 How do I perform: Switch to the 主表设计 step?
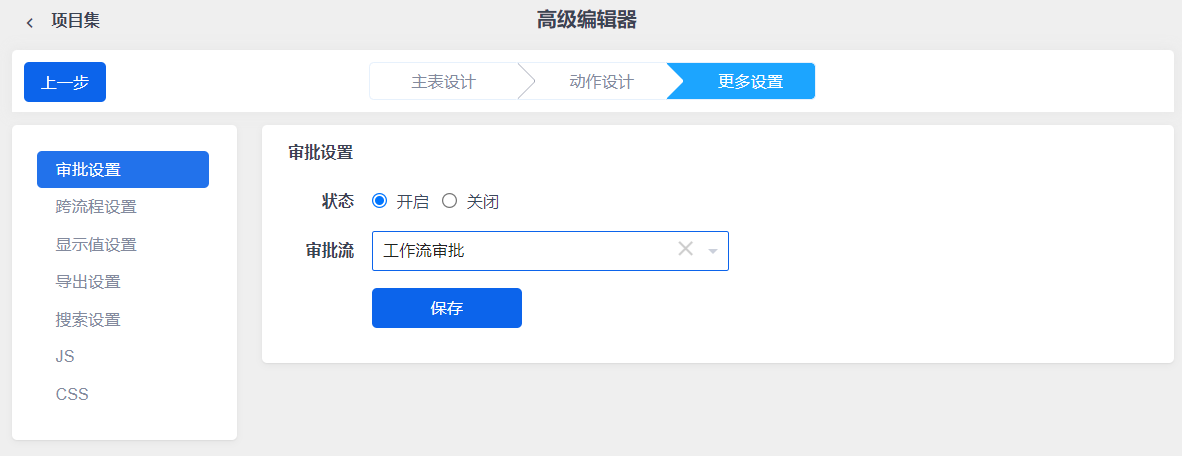[x=443, y=81]
